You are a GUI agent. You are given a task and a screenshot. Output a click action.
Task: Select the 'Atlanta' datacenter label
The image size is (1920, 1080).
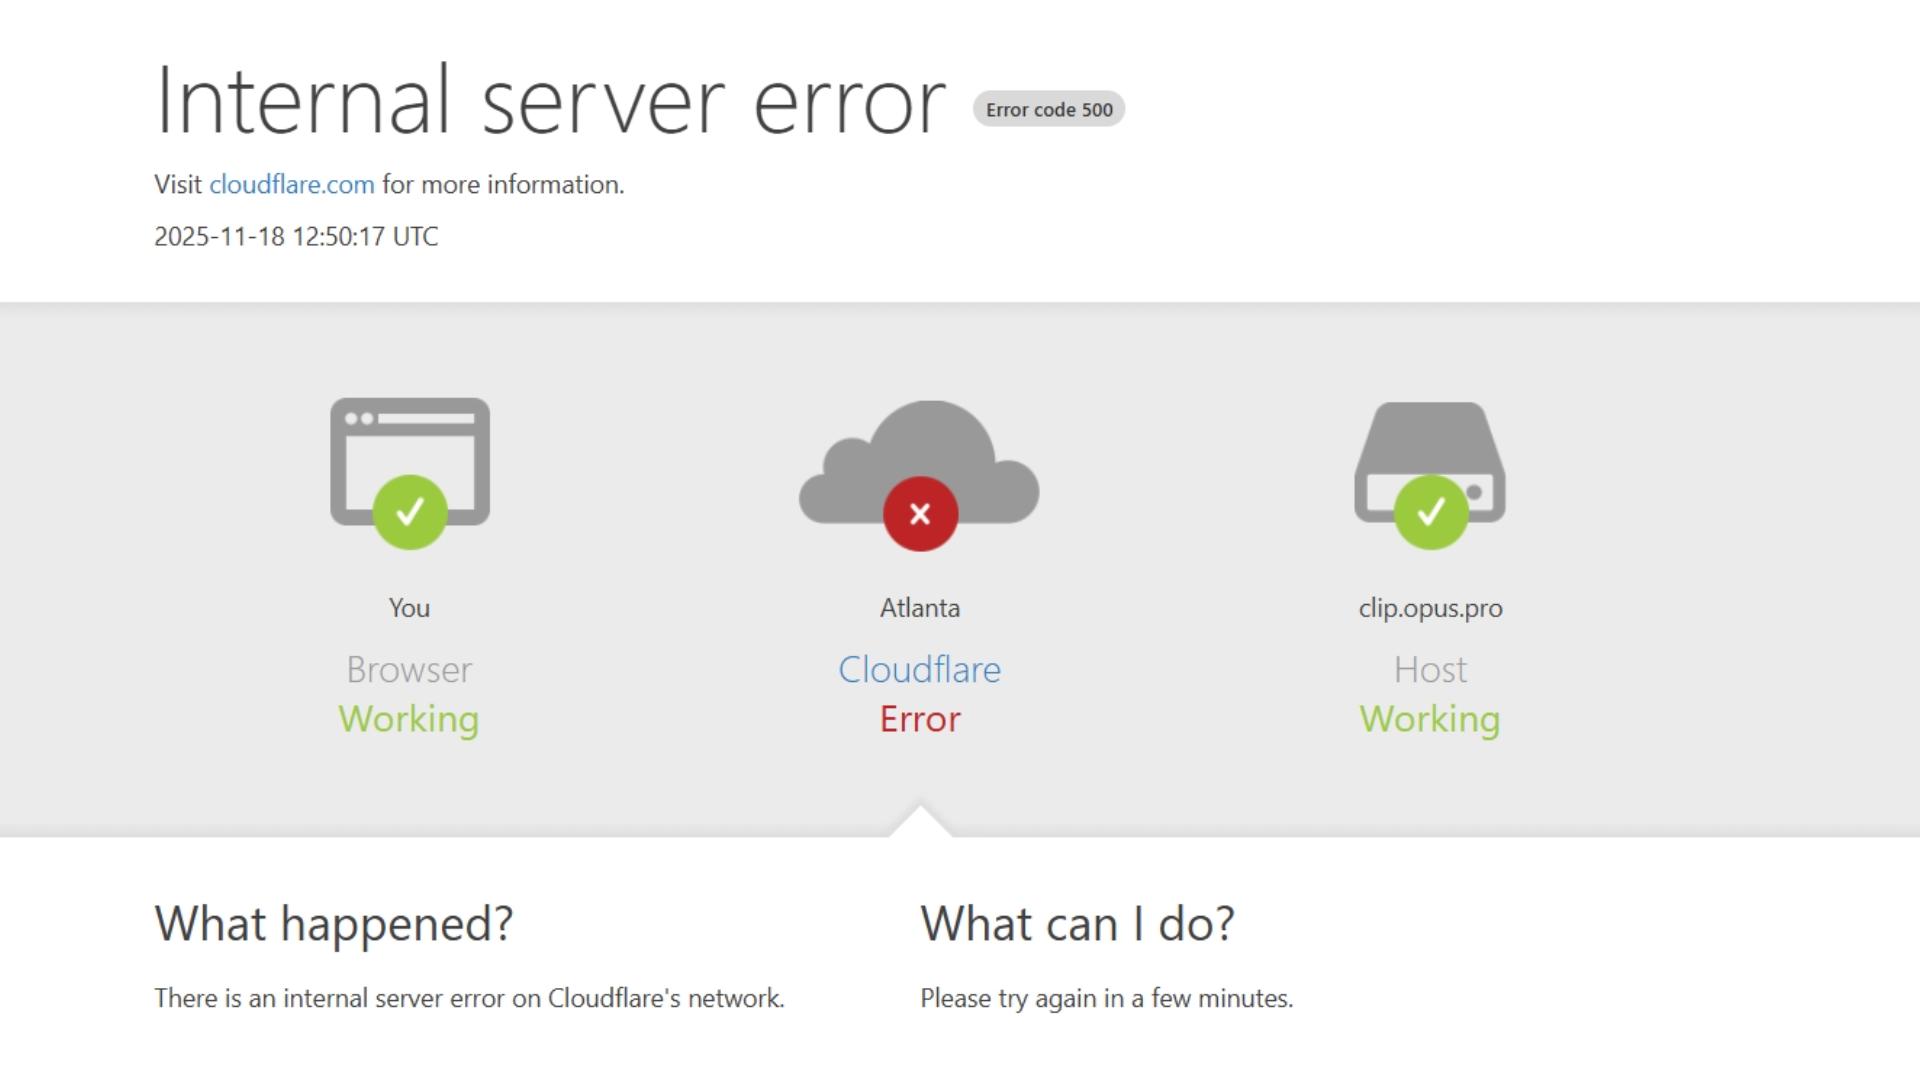click(919, 607)
